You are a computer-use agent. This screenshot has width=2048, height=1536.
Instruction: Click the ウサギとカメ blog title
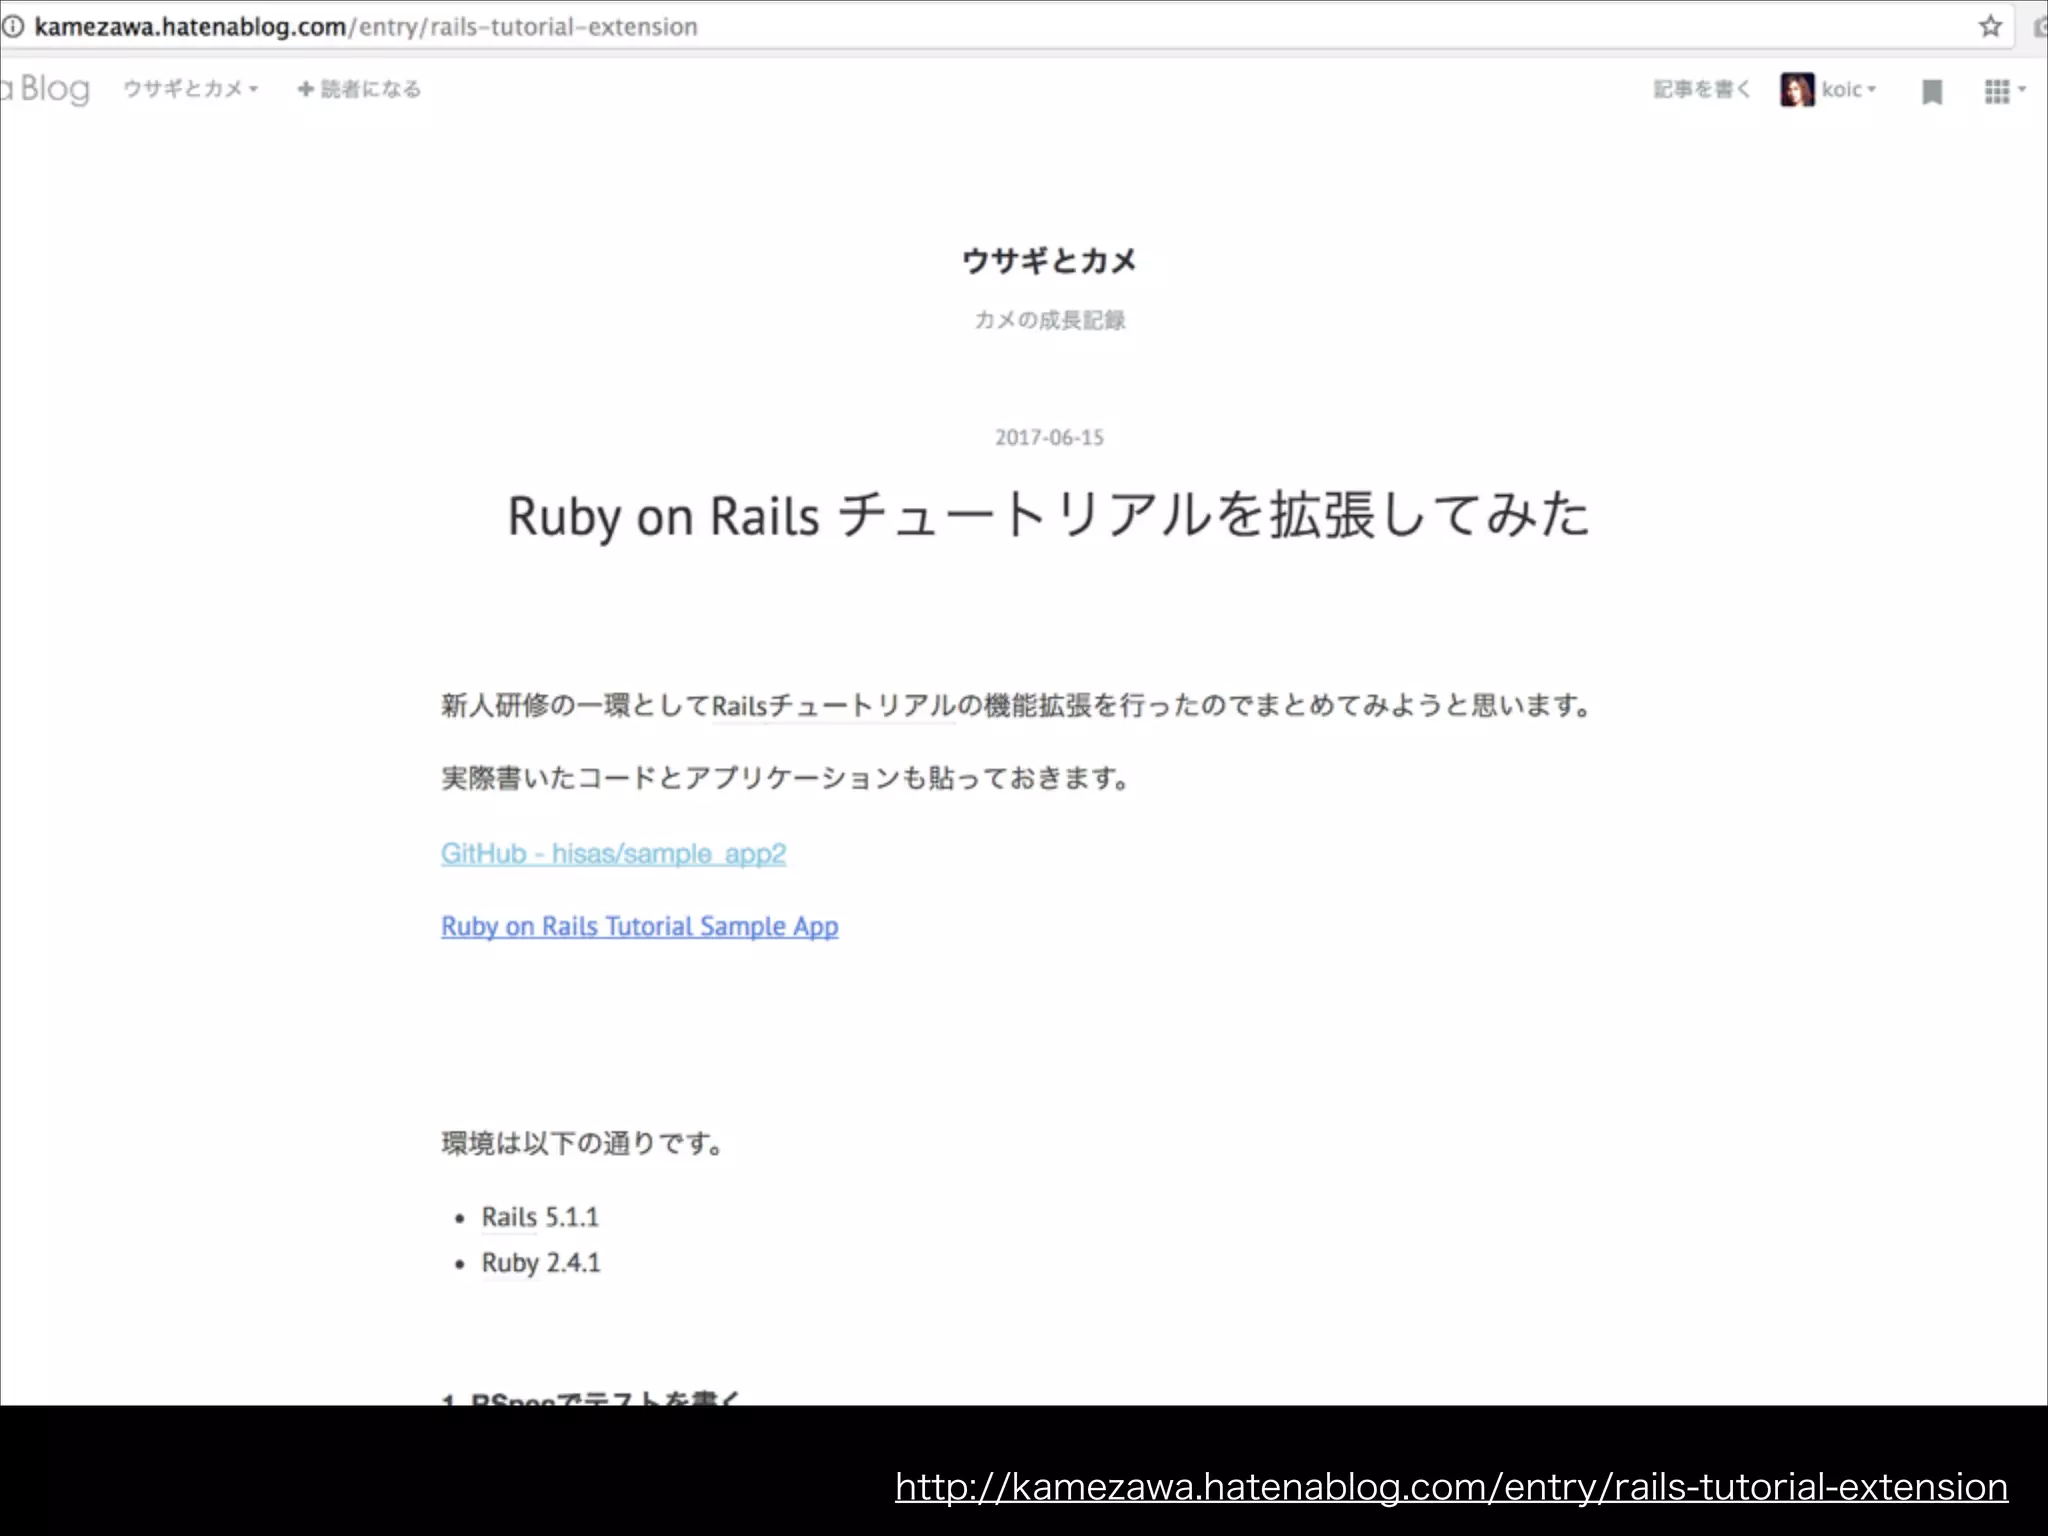(x=1049, y=261)
